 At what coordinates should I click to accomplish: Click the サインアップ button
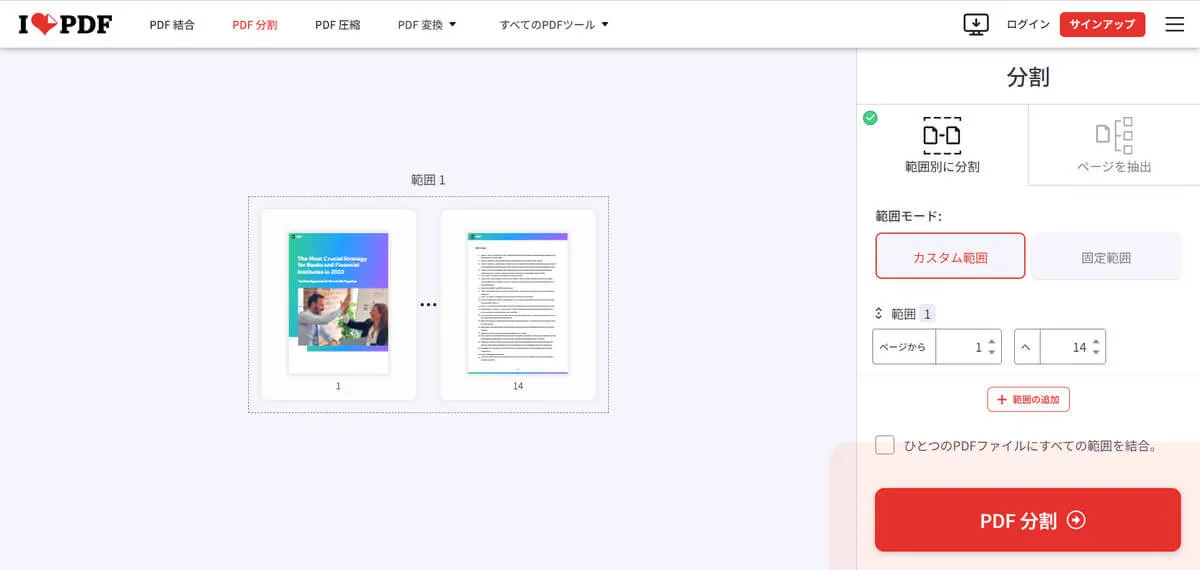click(1102, 24)
